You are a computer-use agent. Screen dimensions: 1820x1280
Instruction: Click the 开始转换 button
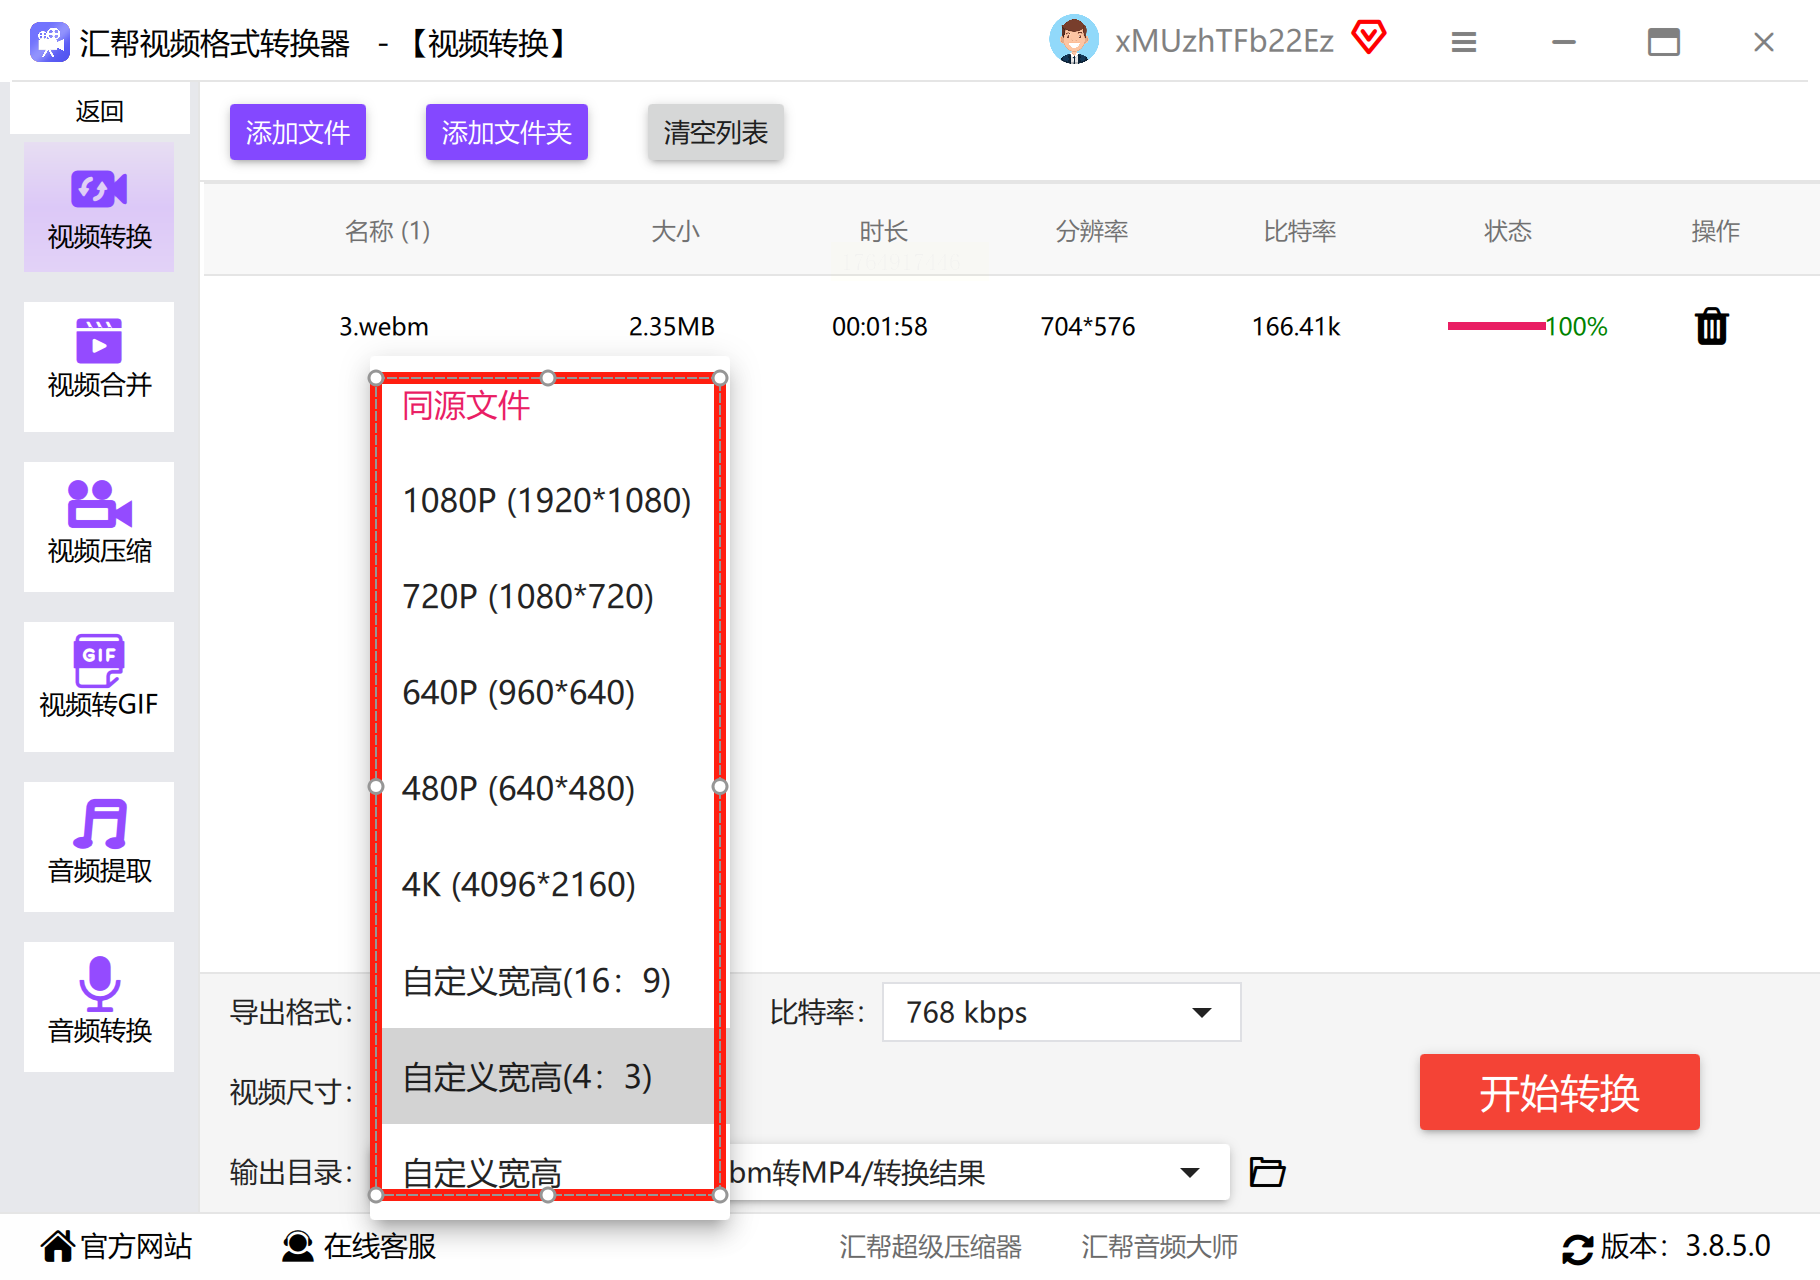pyautogui.click(x=1559, y=1092)
